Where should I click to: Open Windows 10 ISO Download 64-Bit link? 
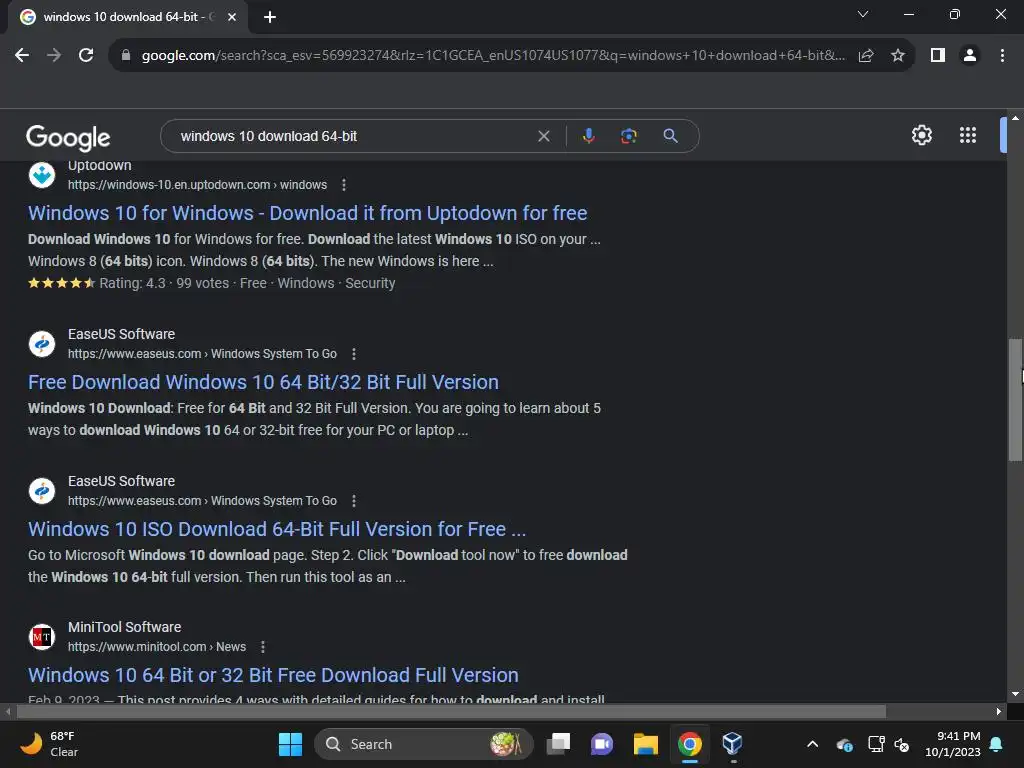click(x=277, y=529)
